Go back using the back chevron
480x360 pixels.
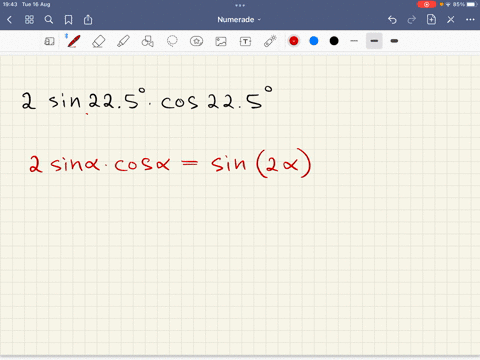click(9, 20)
